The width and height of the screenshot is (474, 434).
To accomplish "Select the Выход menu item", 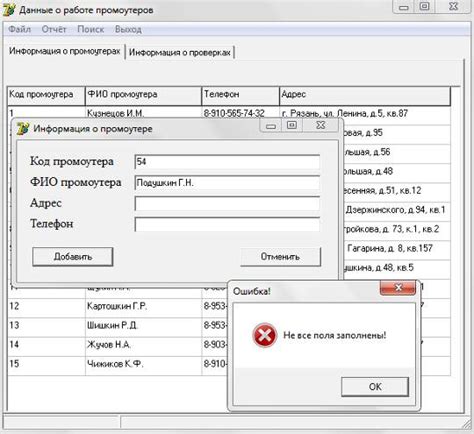I will [128, 29].
